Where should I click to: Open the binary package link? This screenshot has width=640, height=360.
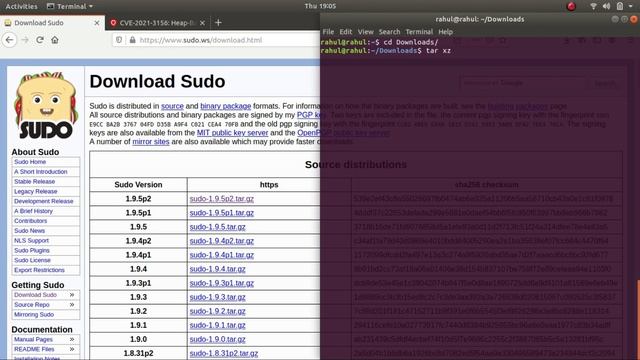click(x=225, y=106)
